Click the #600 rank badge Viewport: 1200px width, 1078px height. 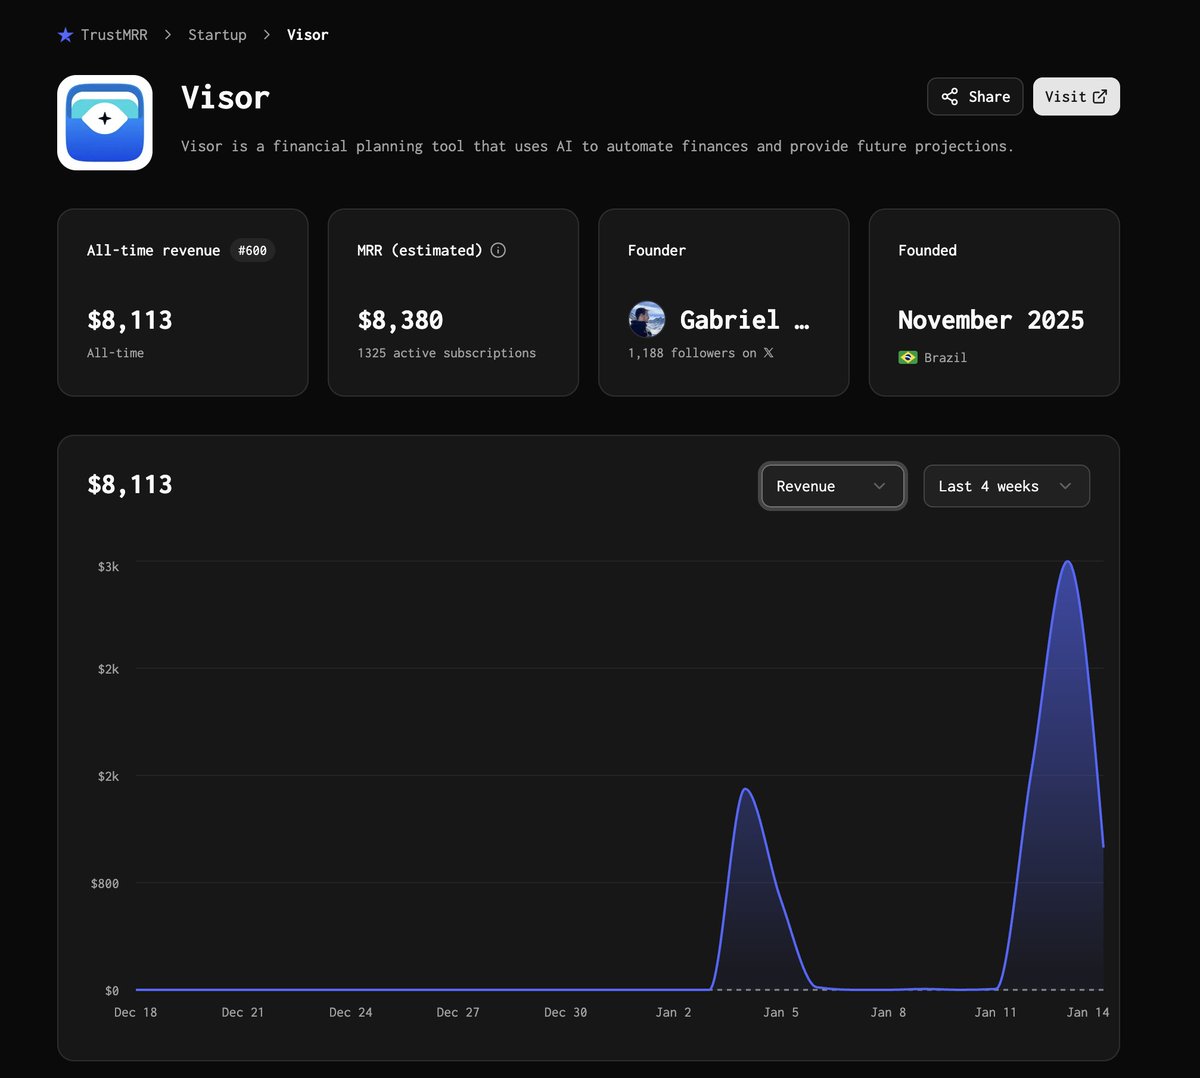pyautogui.click(x=252, y=250)
